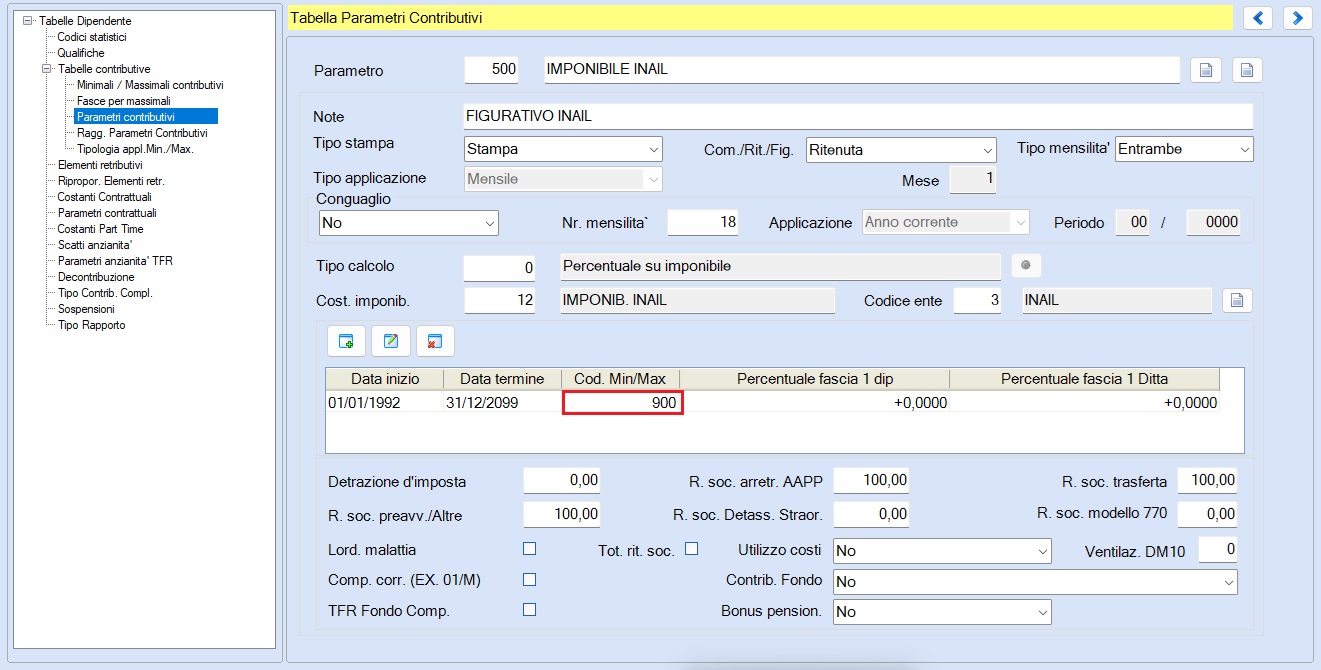The width and height of the screenshot is (1321, 670).
Task: Open Costanti Part Time in tree
Action: tap(101, 229)
